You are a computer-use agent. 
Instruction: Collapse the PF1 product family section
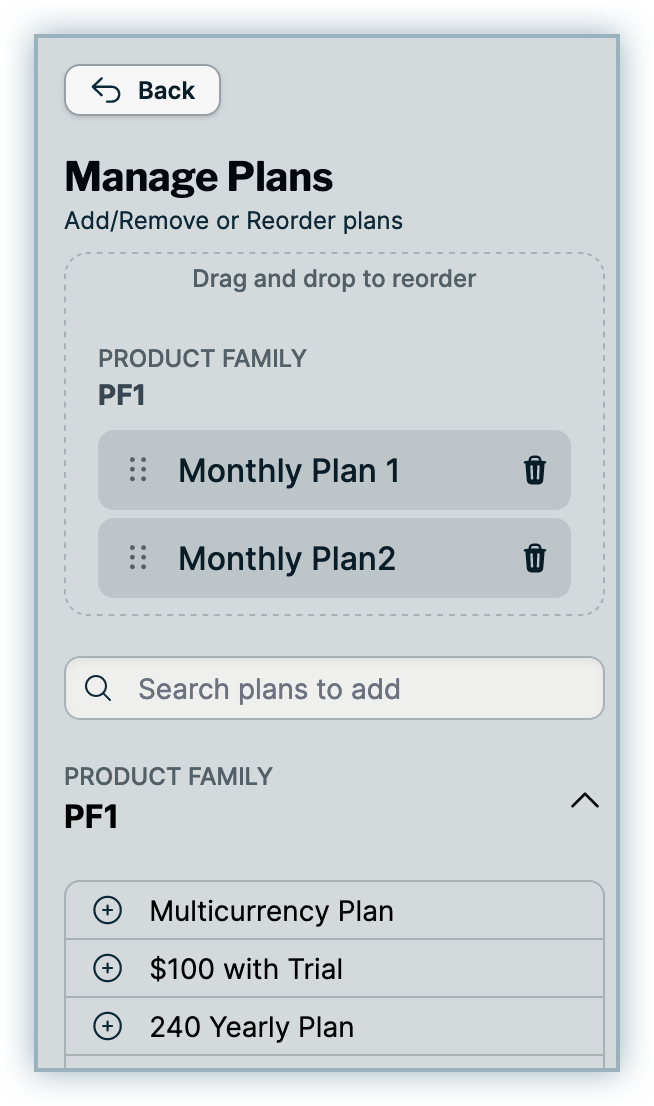coord(584,800)
